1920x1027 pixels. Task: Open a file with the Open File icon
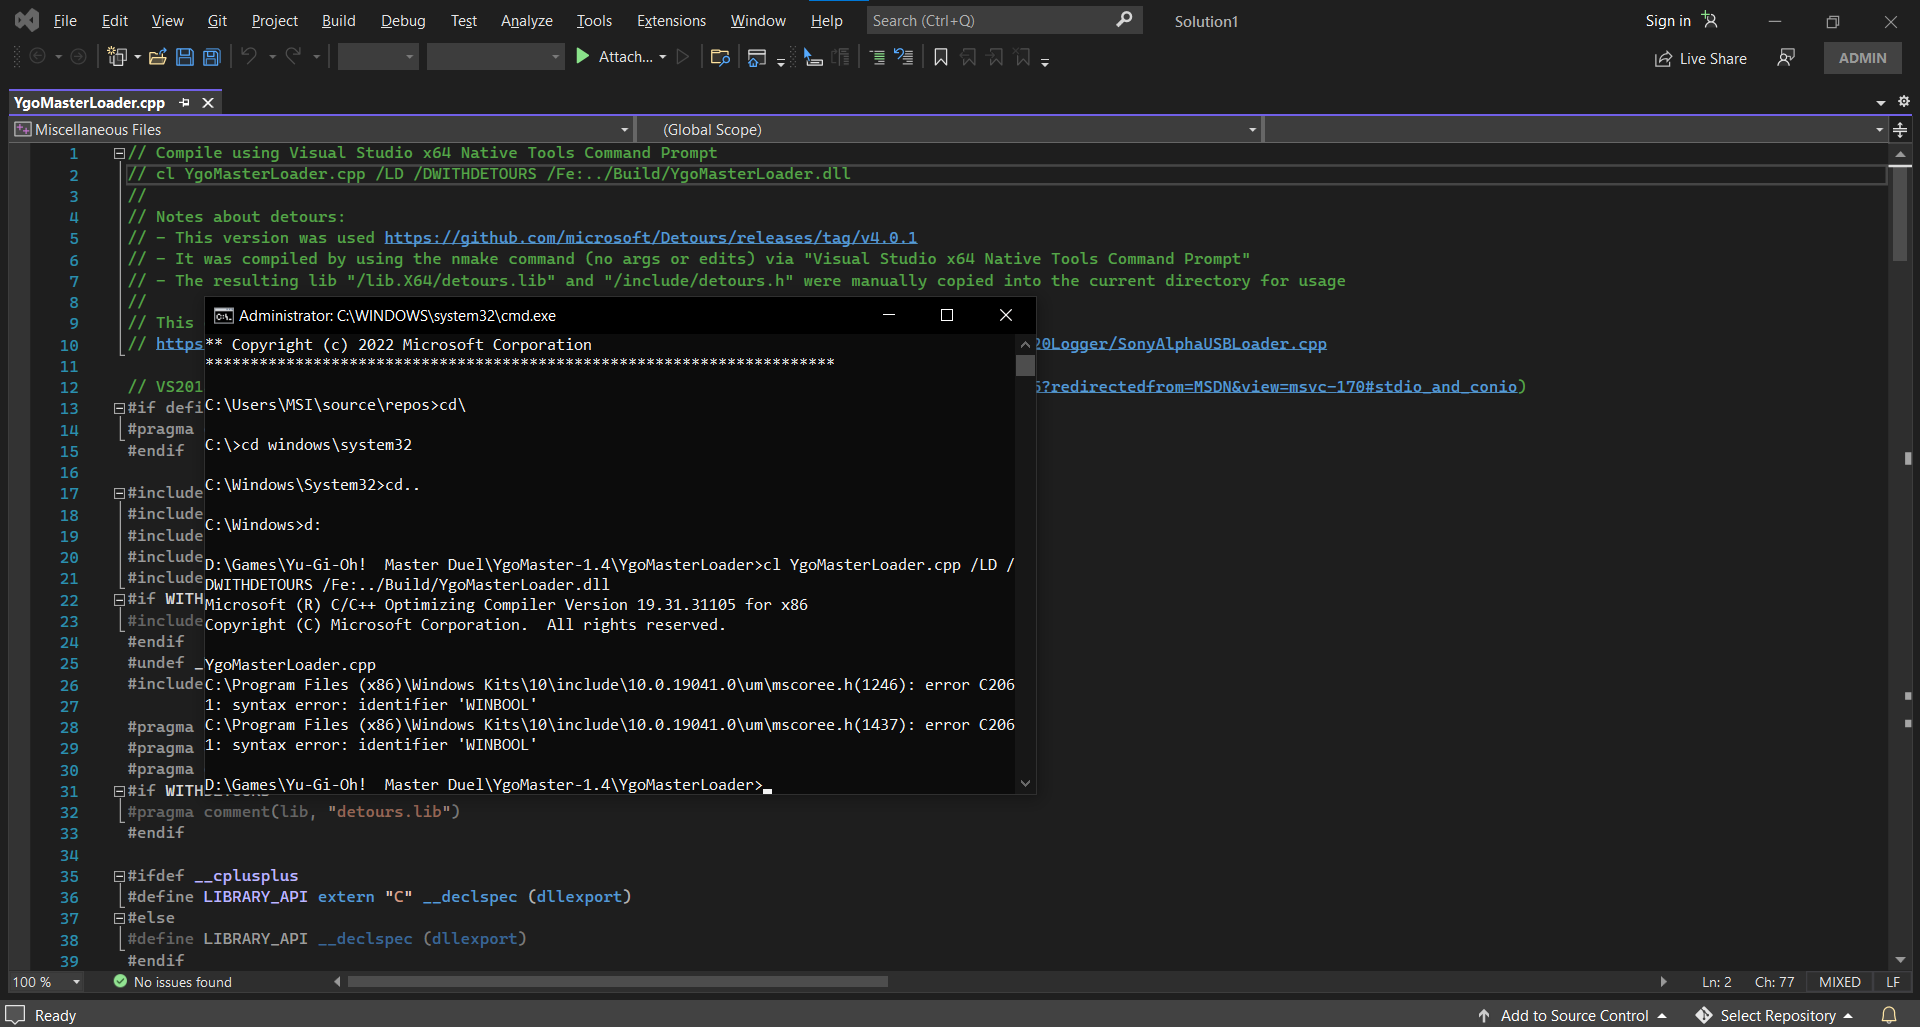157,57
